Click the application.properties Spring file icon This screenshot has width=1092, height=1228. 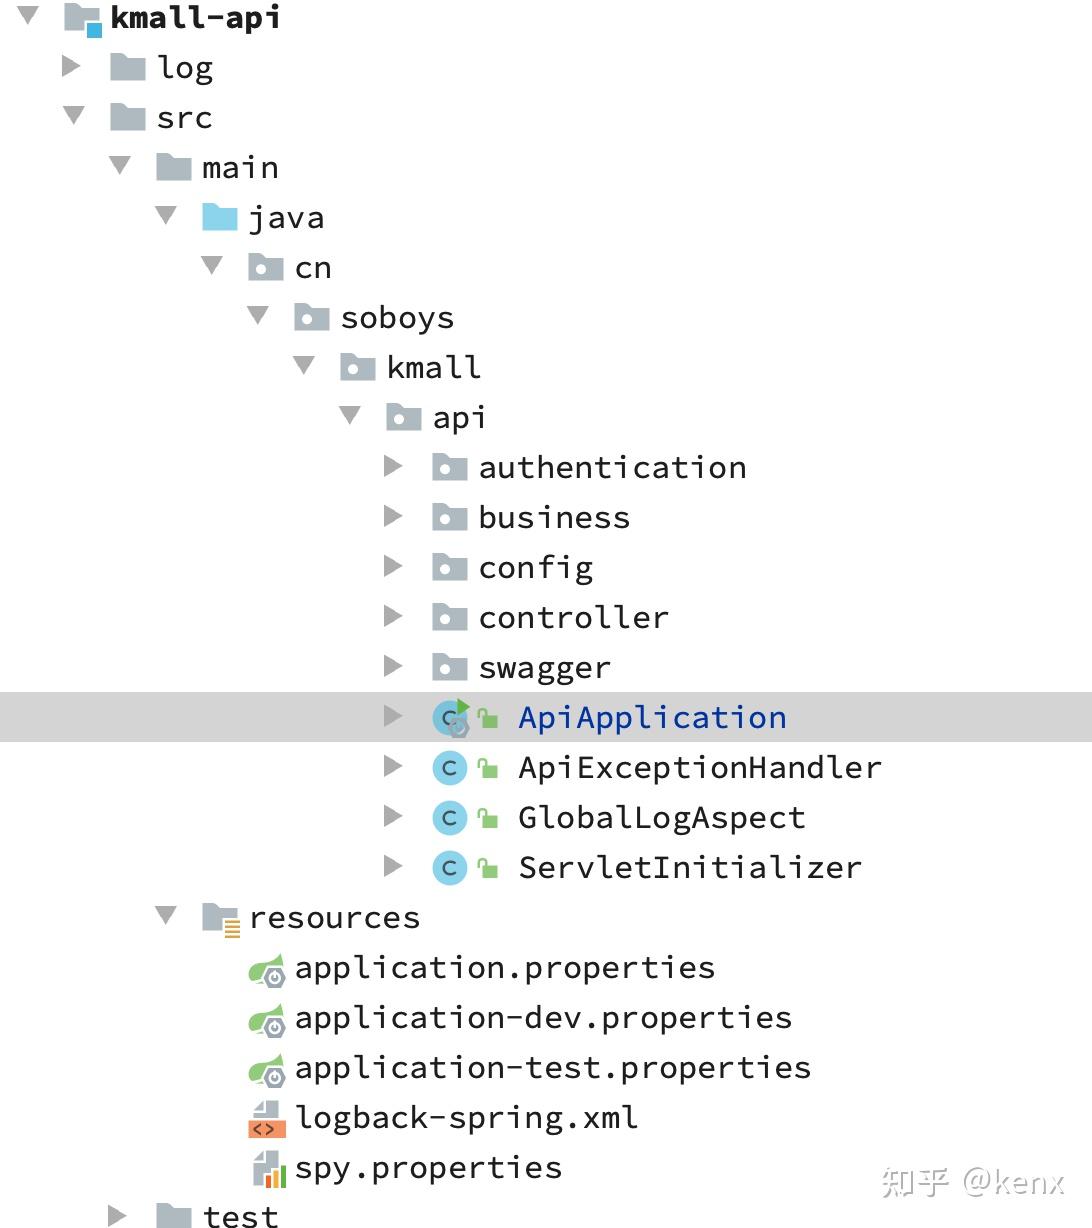click(265, 967)
